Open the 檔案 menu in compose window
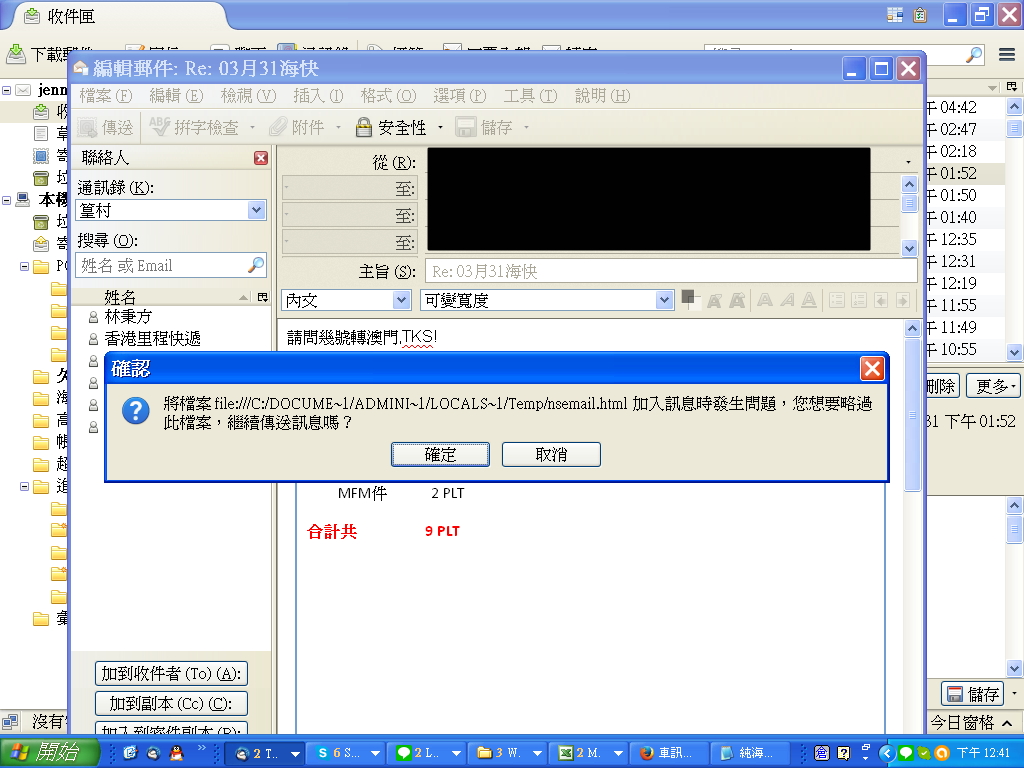Viewport: 1024px width, 768px height. [x=106, y=96]
